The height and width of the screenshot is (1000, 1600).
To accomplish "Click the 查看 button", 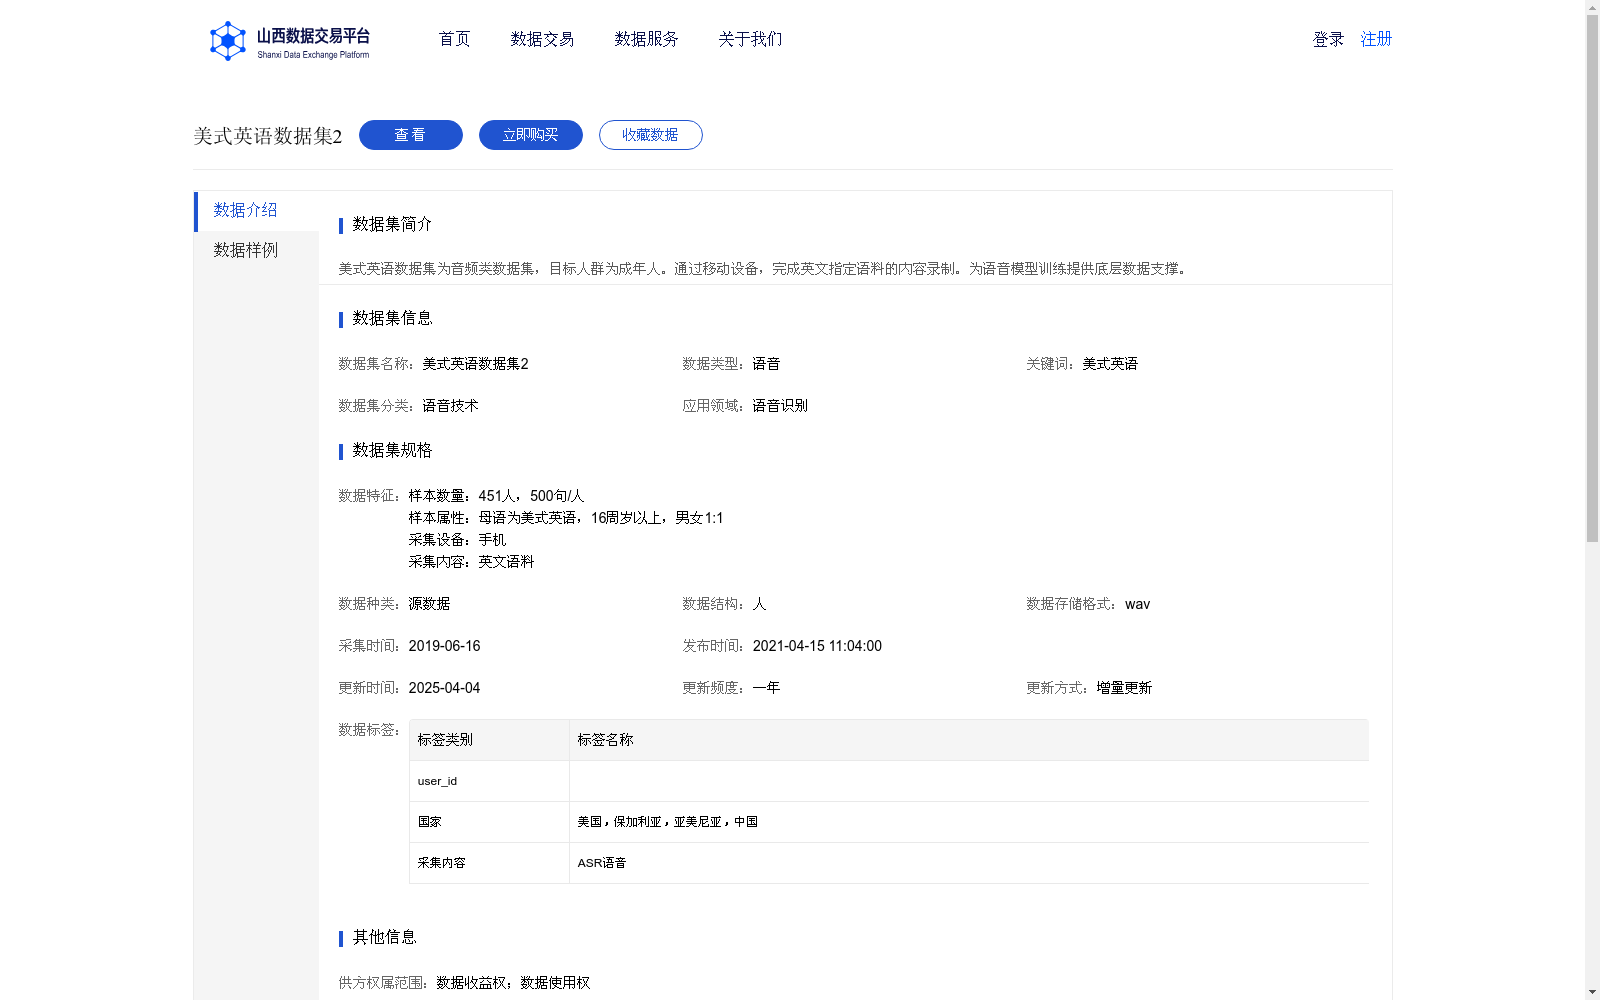I will pos(411,135).
